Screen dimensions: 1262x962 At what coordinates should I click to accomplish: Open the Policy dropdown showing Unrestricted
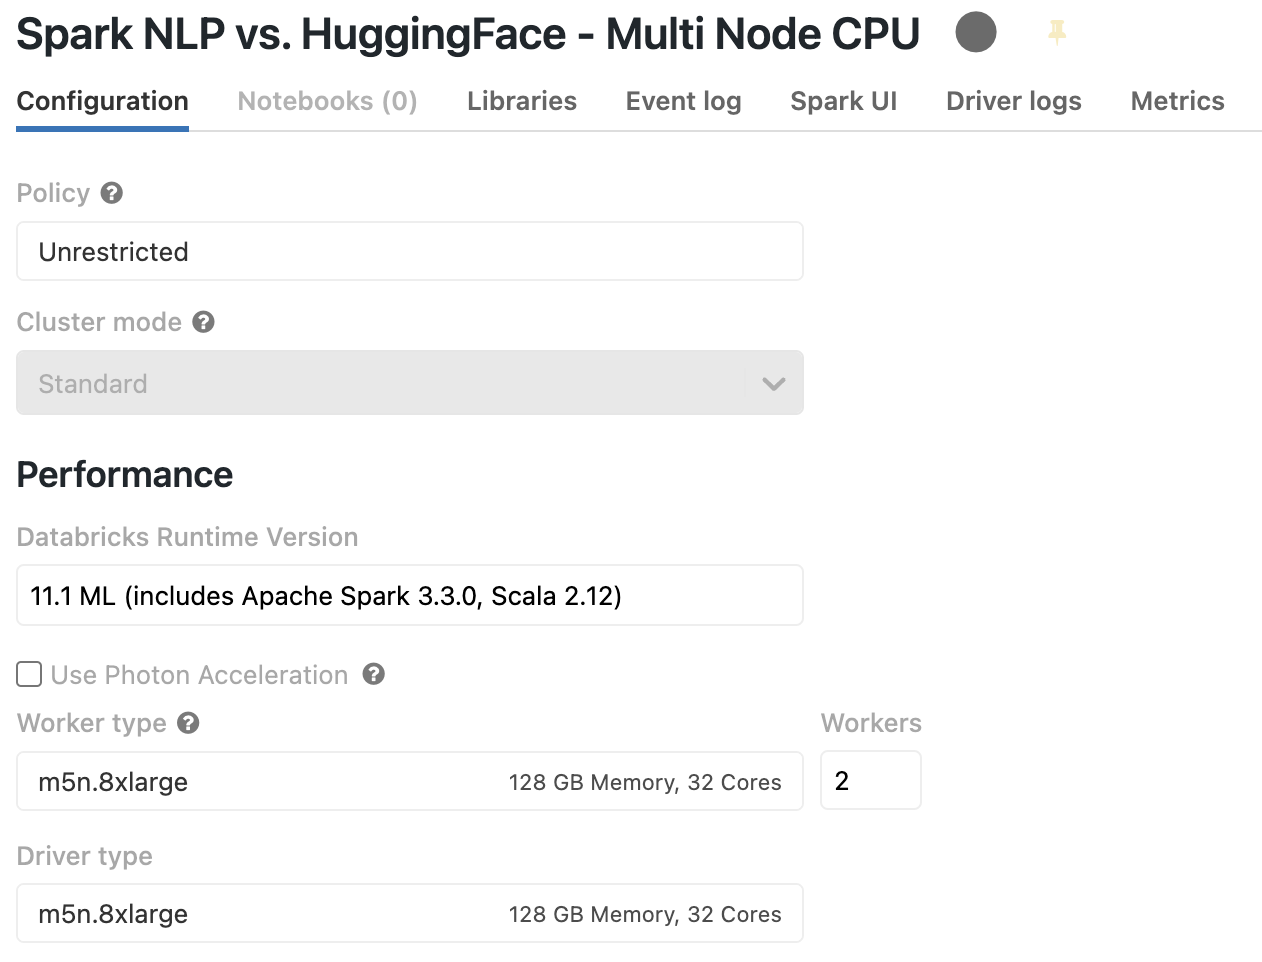[x=409, y=252]
